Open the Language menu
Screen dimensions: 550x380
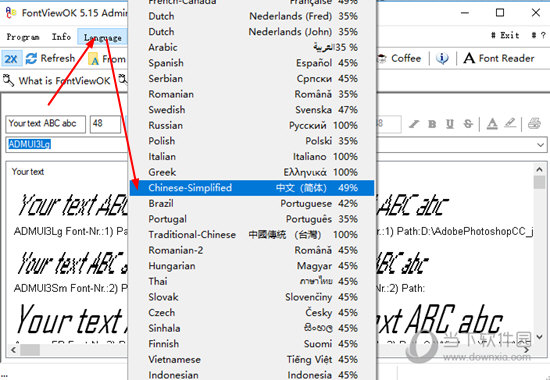coord(102,37)
